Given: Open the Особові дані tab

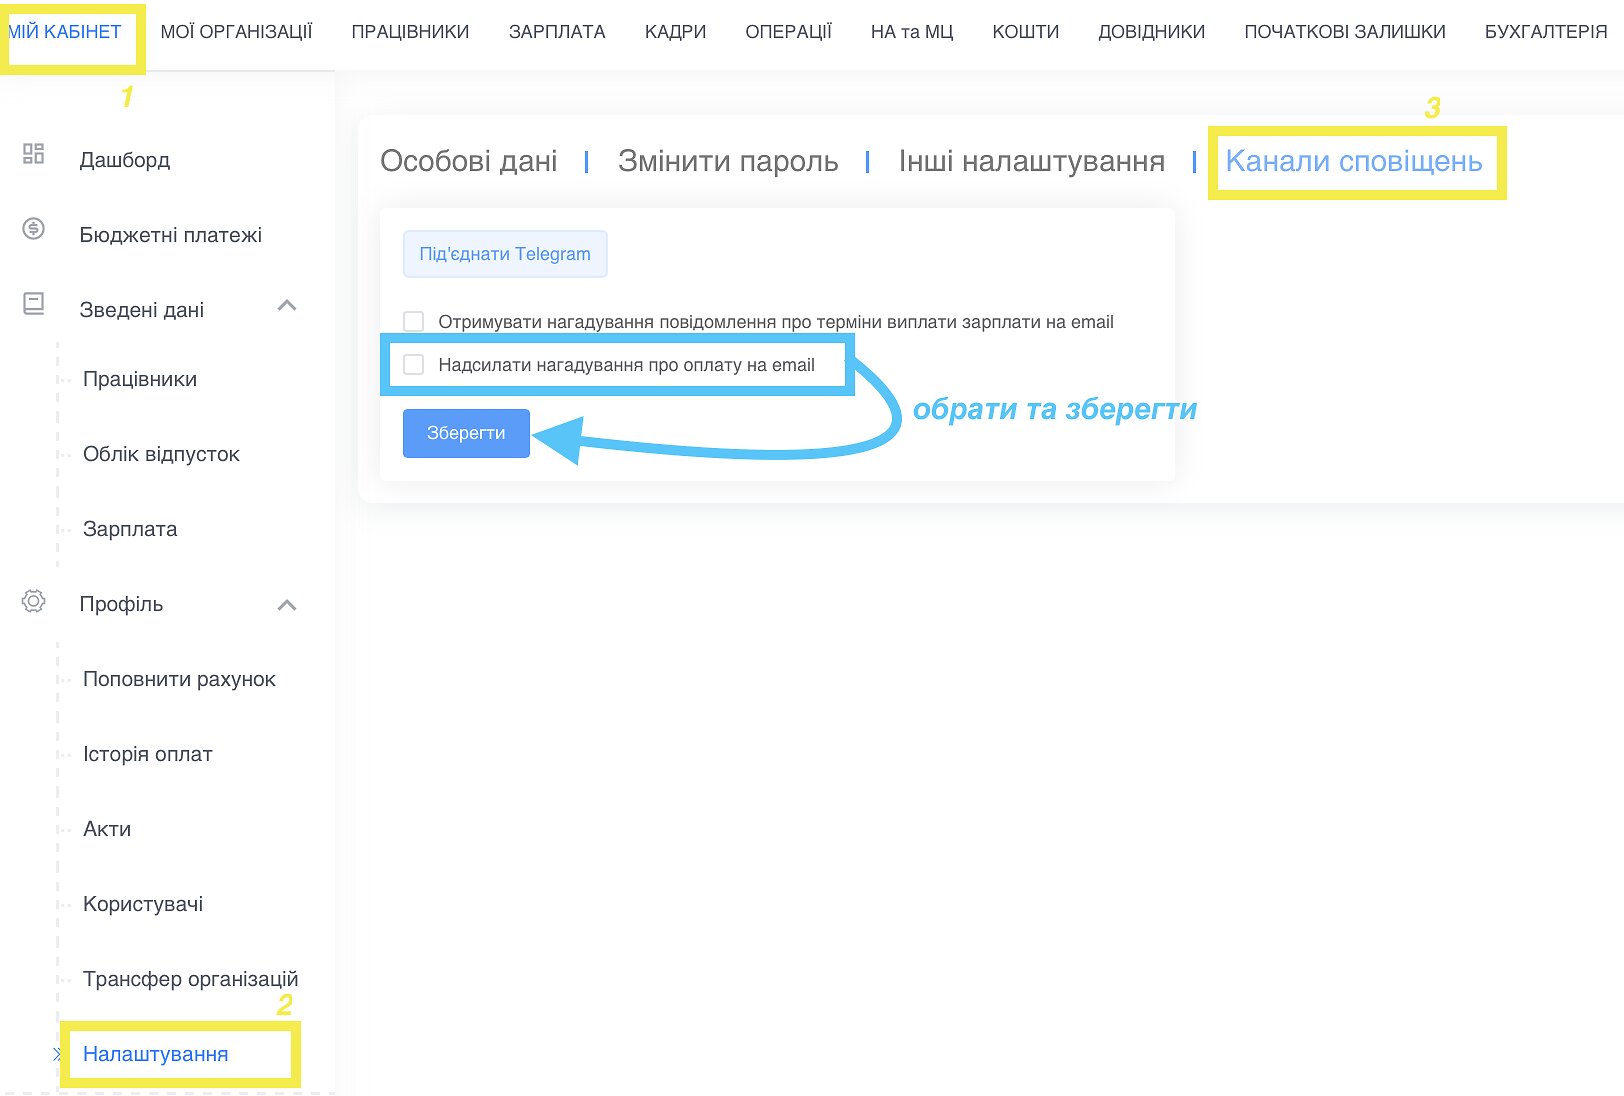Looking at the screenshot, I should (x=468, y=161).
